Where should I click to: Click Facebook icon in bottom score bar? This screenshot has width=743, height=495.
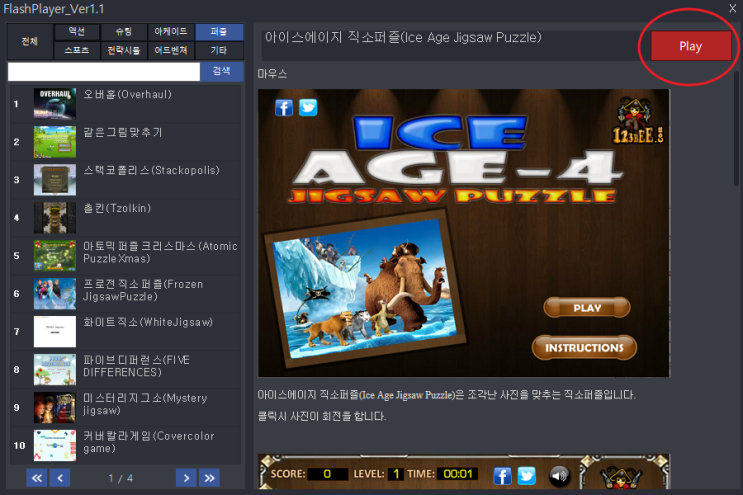coord(502,476)
